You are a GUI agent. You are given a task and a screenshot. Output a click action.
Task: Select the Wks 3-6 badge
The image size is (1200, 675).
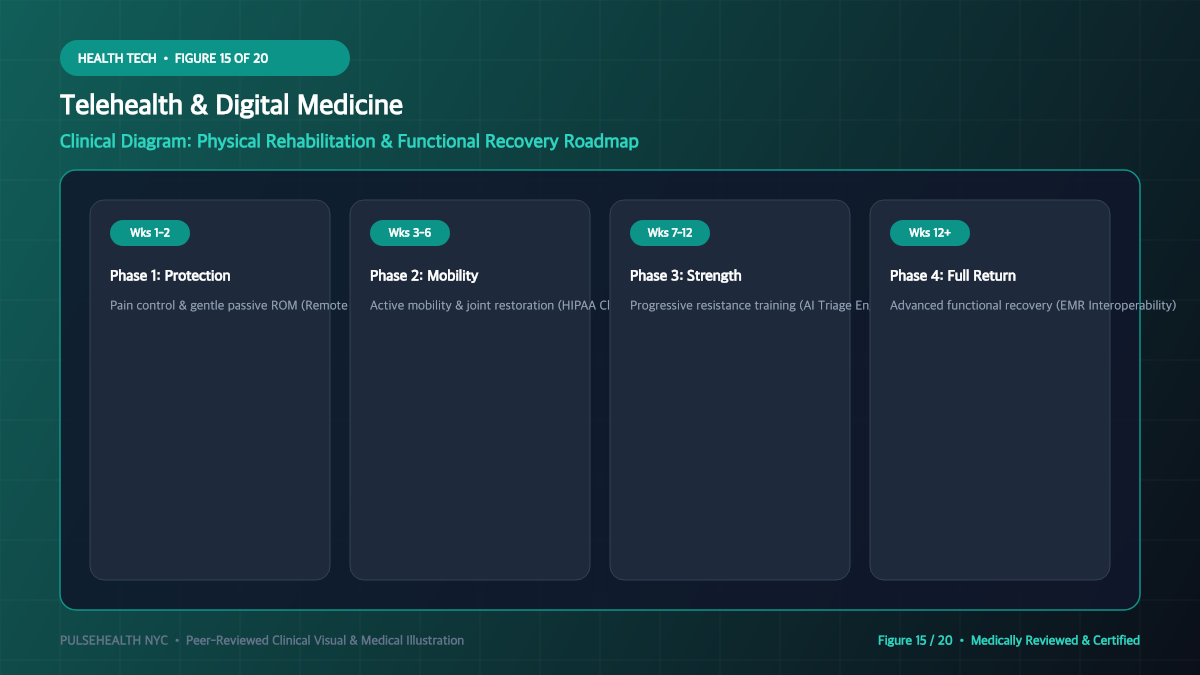pos(410,233)
